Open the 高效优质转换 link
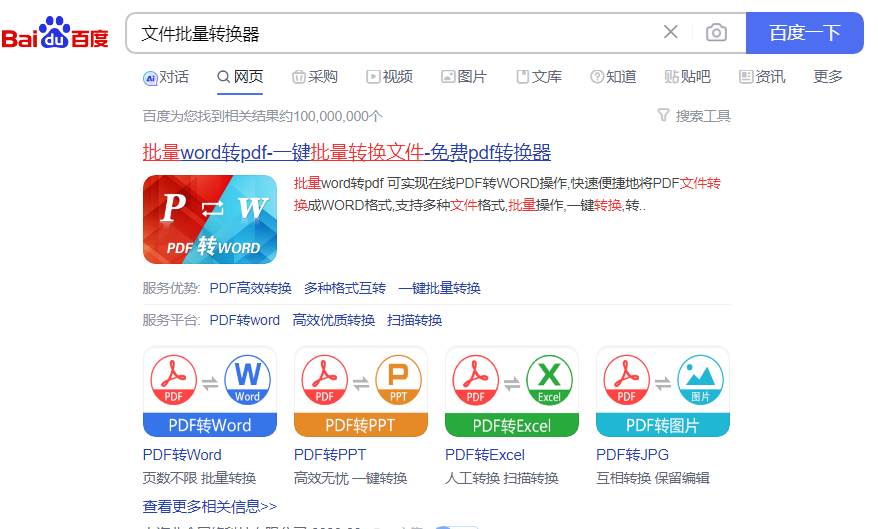Image resolution: width=878 pixels, height=529 pixels. click(334, 320)
